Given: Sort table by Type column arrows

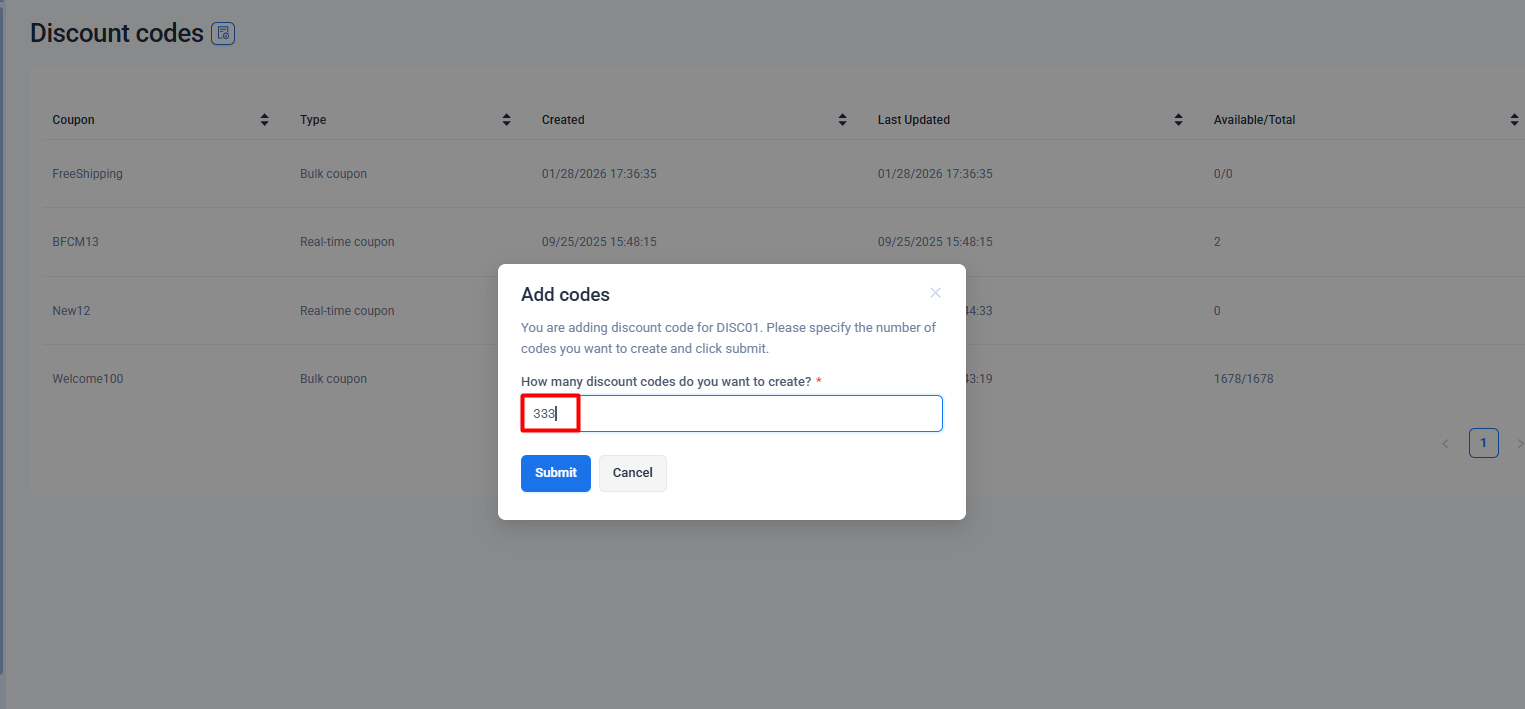Looking at the screenshot, I should point(507,120).
